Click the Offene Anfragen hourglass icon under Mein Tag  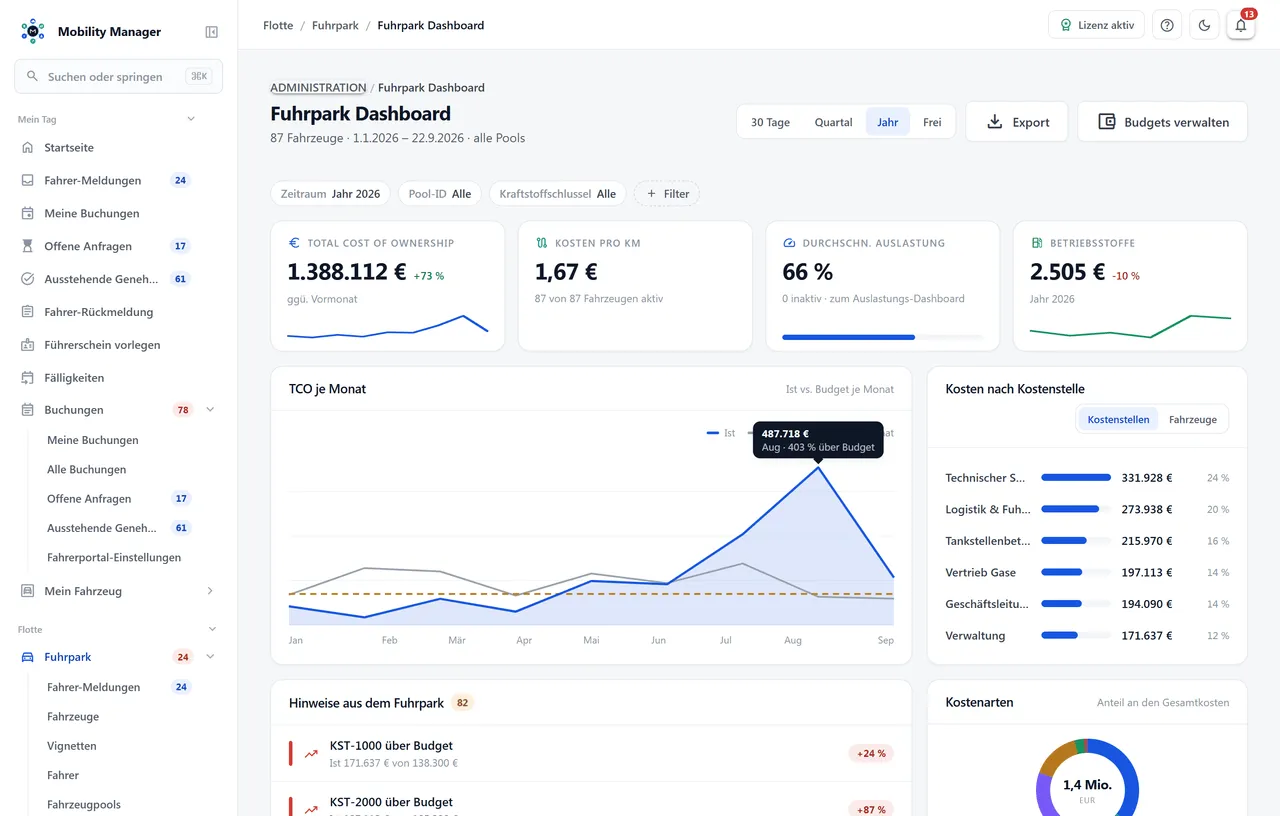click(x=28, y=246)
